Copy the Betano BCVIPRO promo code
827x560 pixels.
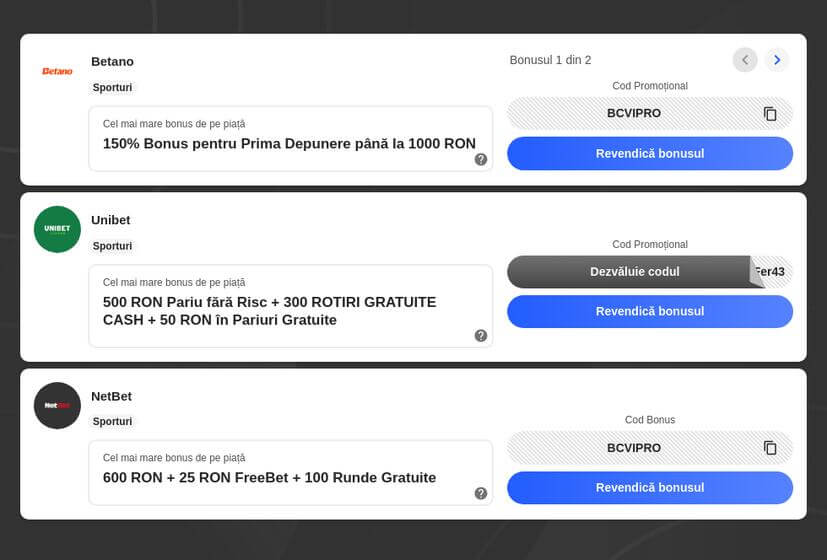(770, 113)
